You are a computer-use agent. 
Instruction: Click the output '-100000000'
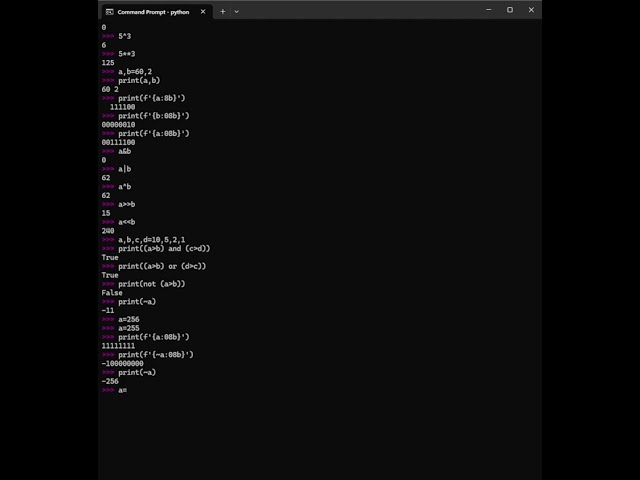coord(123,364)
